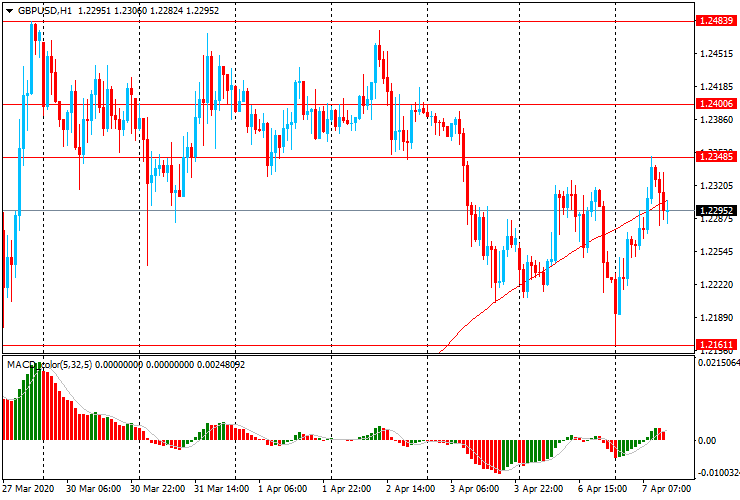Click the 1 Apr 06:00 time label

[x=283, y=489]
